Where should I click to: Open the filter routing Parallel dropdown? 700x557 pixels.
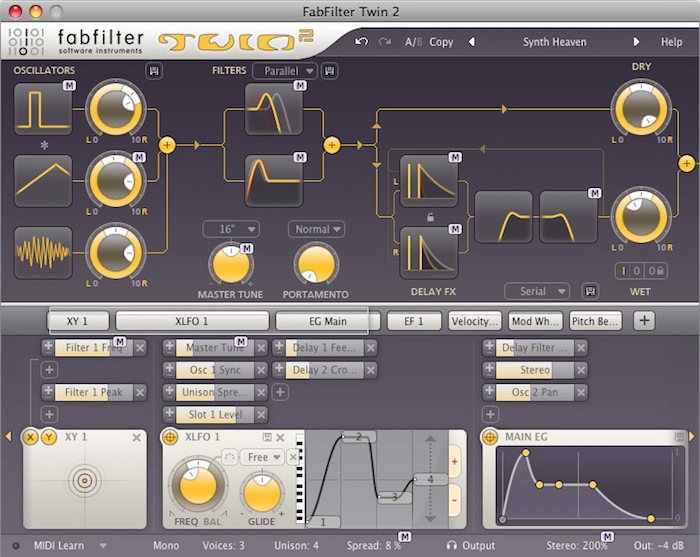pos(285,71)
